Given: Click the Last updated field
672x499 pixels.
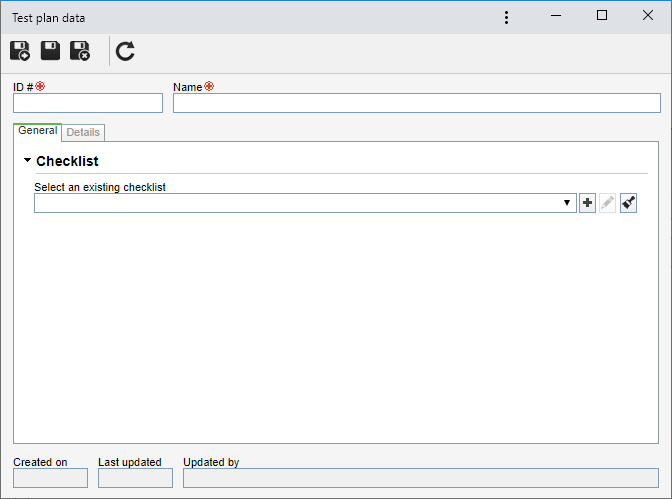Looking at the screenshot, I should tap(135, 478).
